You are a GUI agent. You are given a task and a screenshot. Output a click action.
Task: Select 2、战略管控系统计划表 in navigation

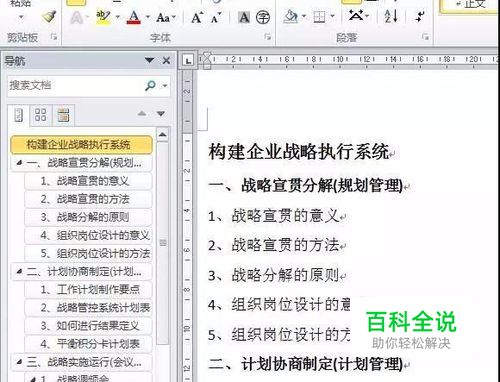point(88,307)
